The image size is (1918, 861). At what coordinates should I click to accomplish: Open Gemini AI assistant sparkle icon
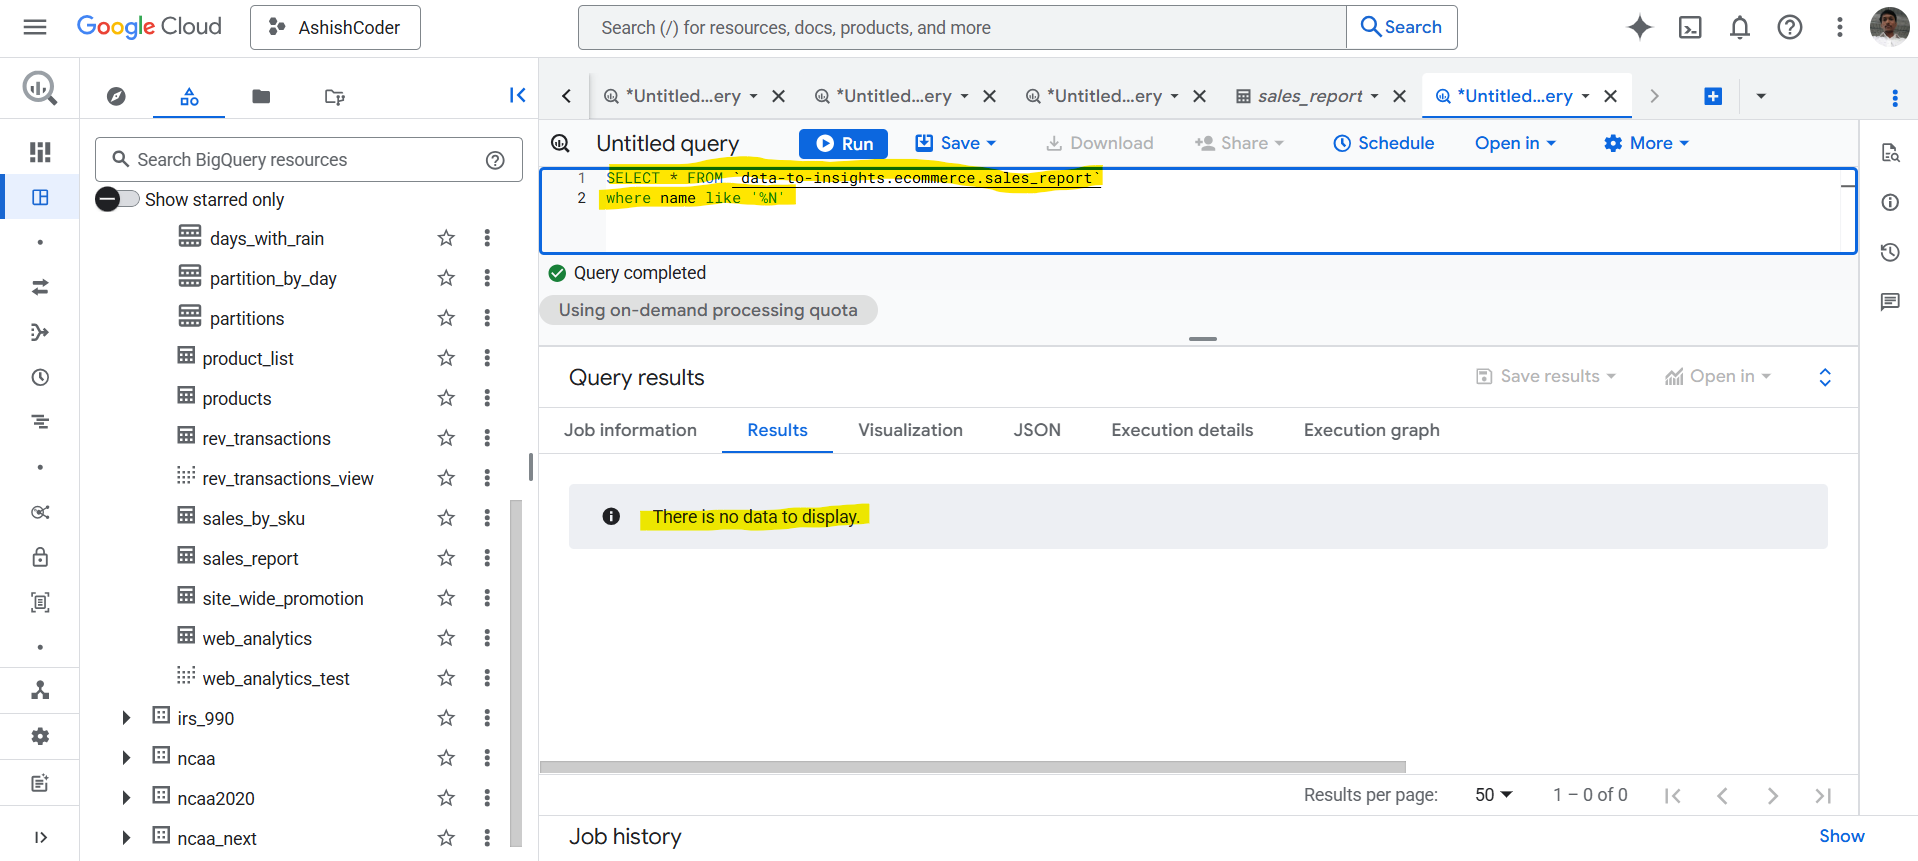point(1640,27)
